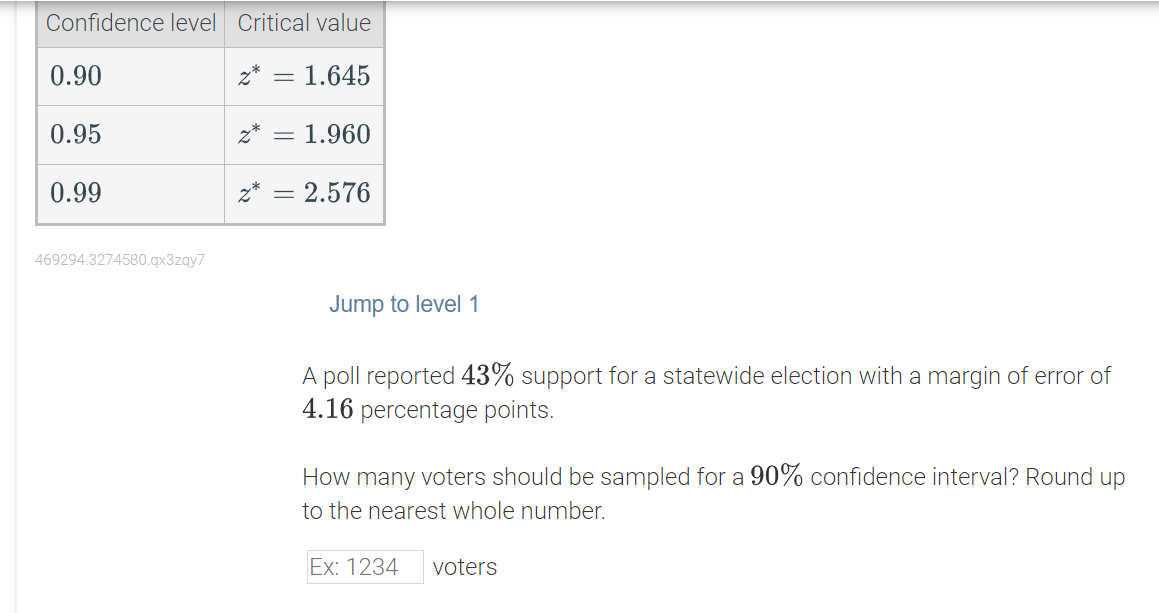The height and width of the screenshot is (613, 1159).
Task: Click the Critical value column header
Action: coord(304,23)
